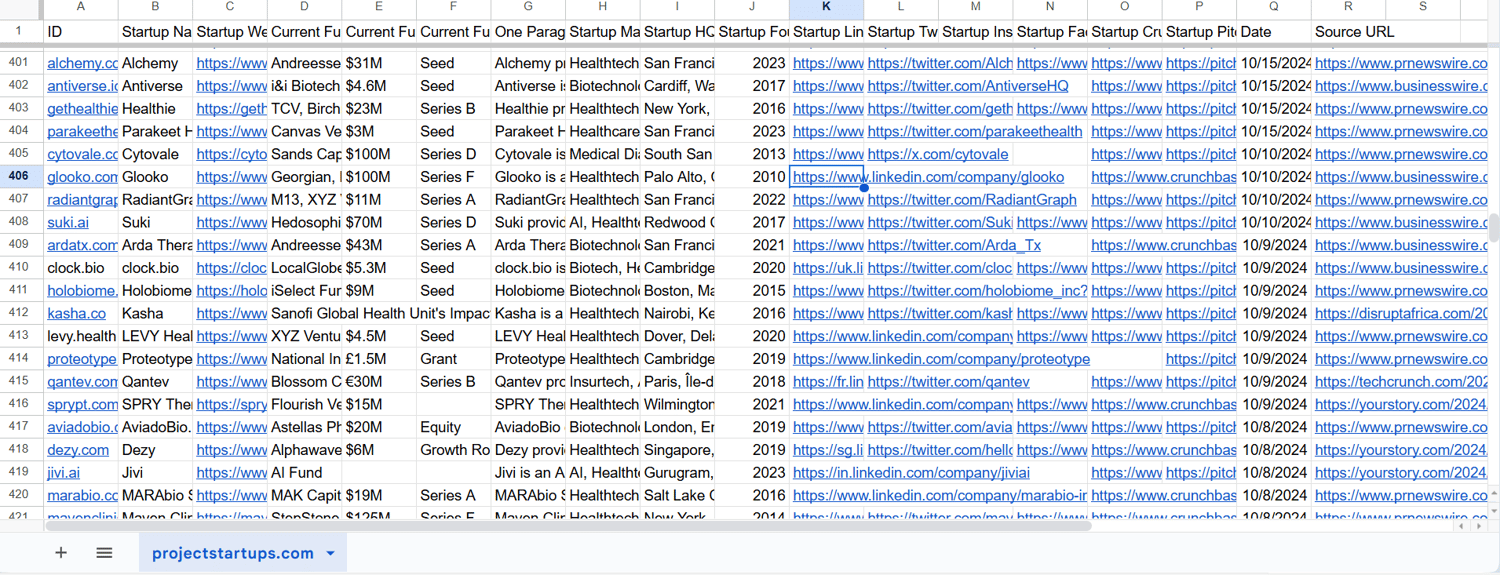This screenshot has width=1500, height=575.
Task: Select row header 1
Action: tap(19, 31)
